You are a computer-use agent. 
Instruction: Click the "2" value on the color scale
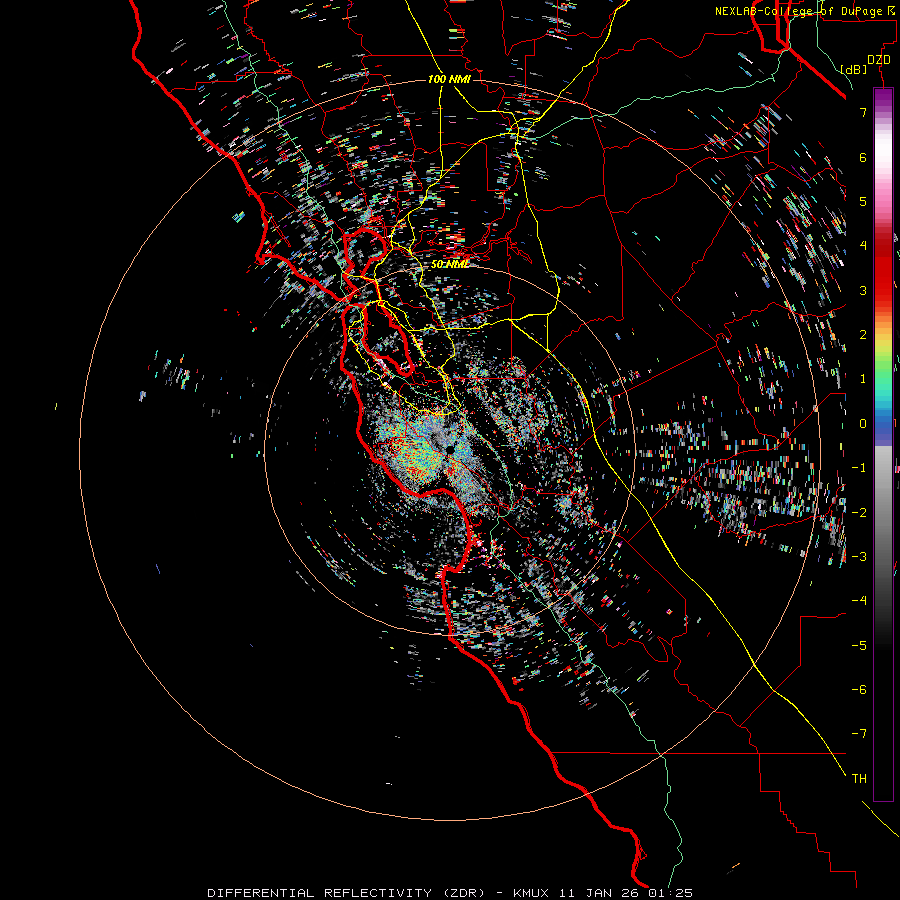863,335
